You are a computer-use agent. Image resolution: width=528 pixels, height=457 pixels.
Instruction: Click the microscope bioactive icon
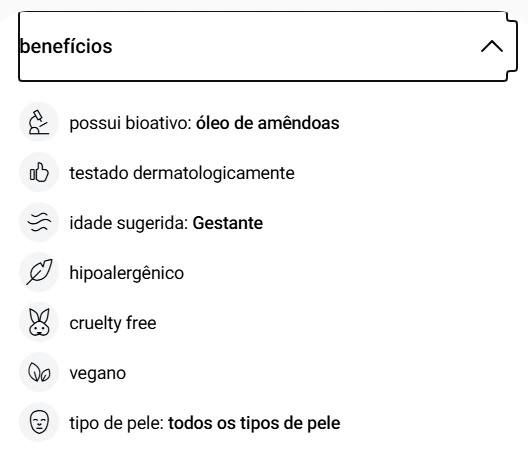point(39,122)
